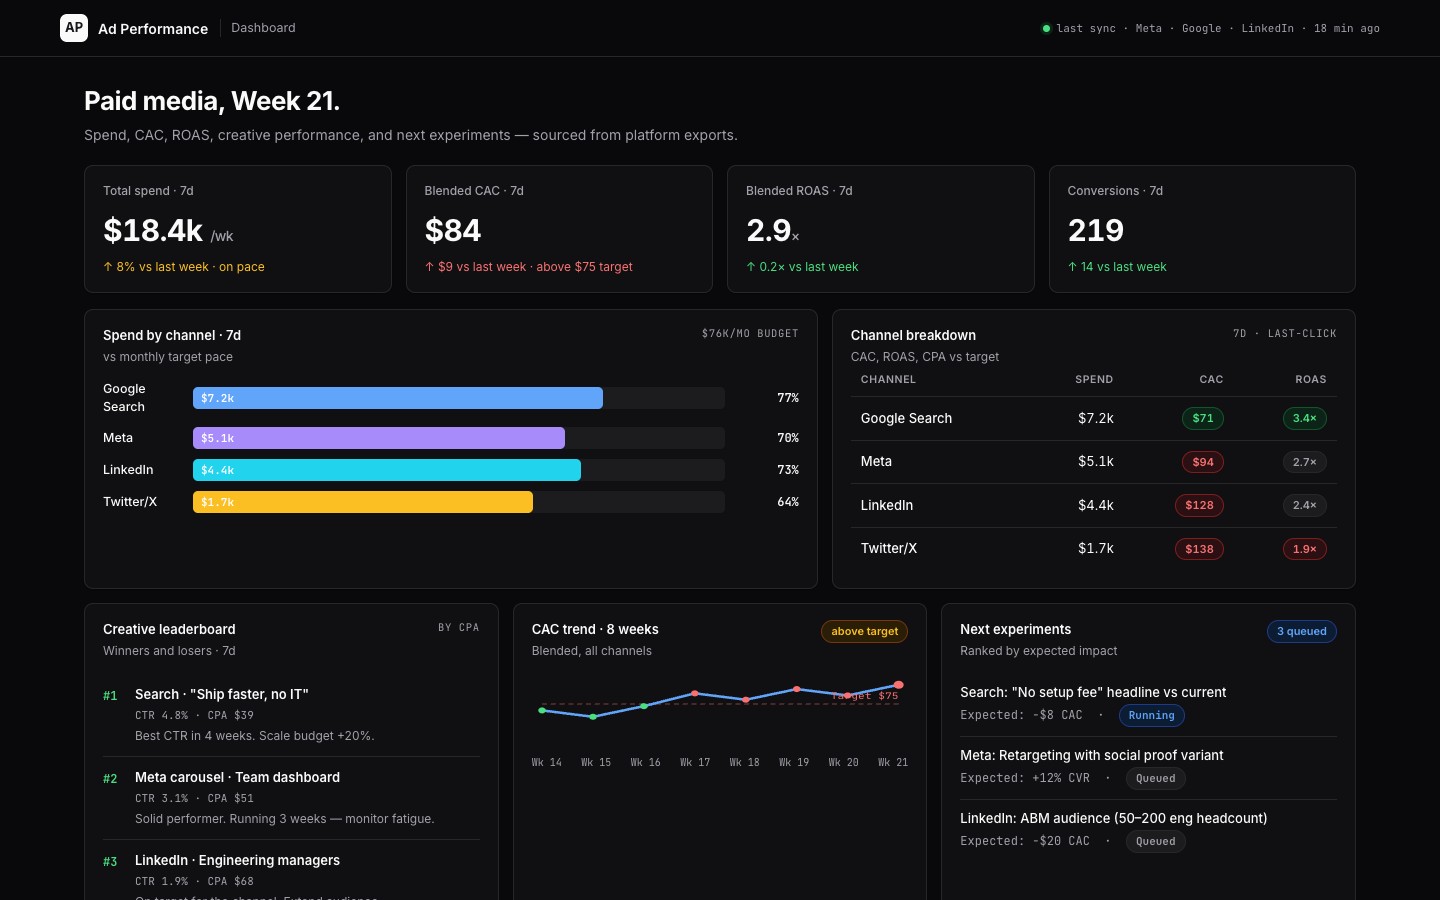Open the Dashboard nav item

263,28
